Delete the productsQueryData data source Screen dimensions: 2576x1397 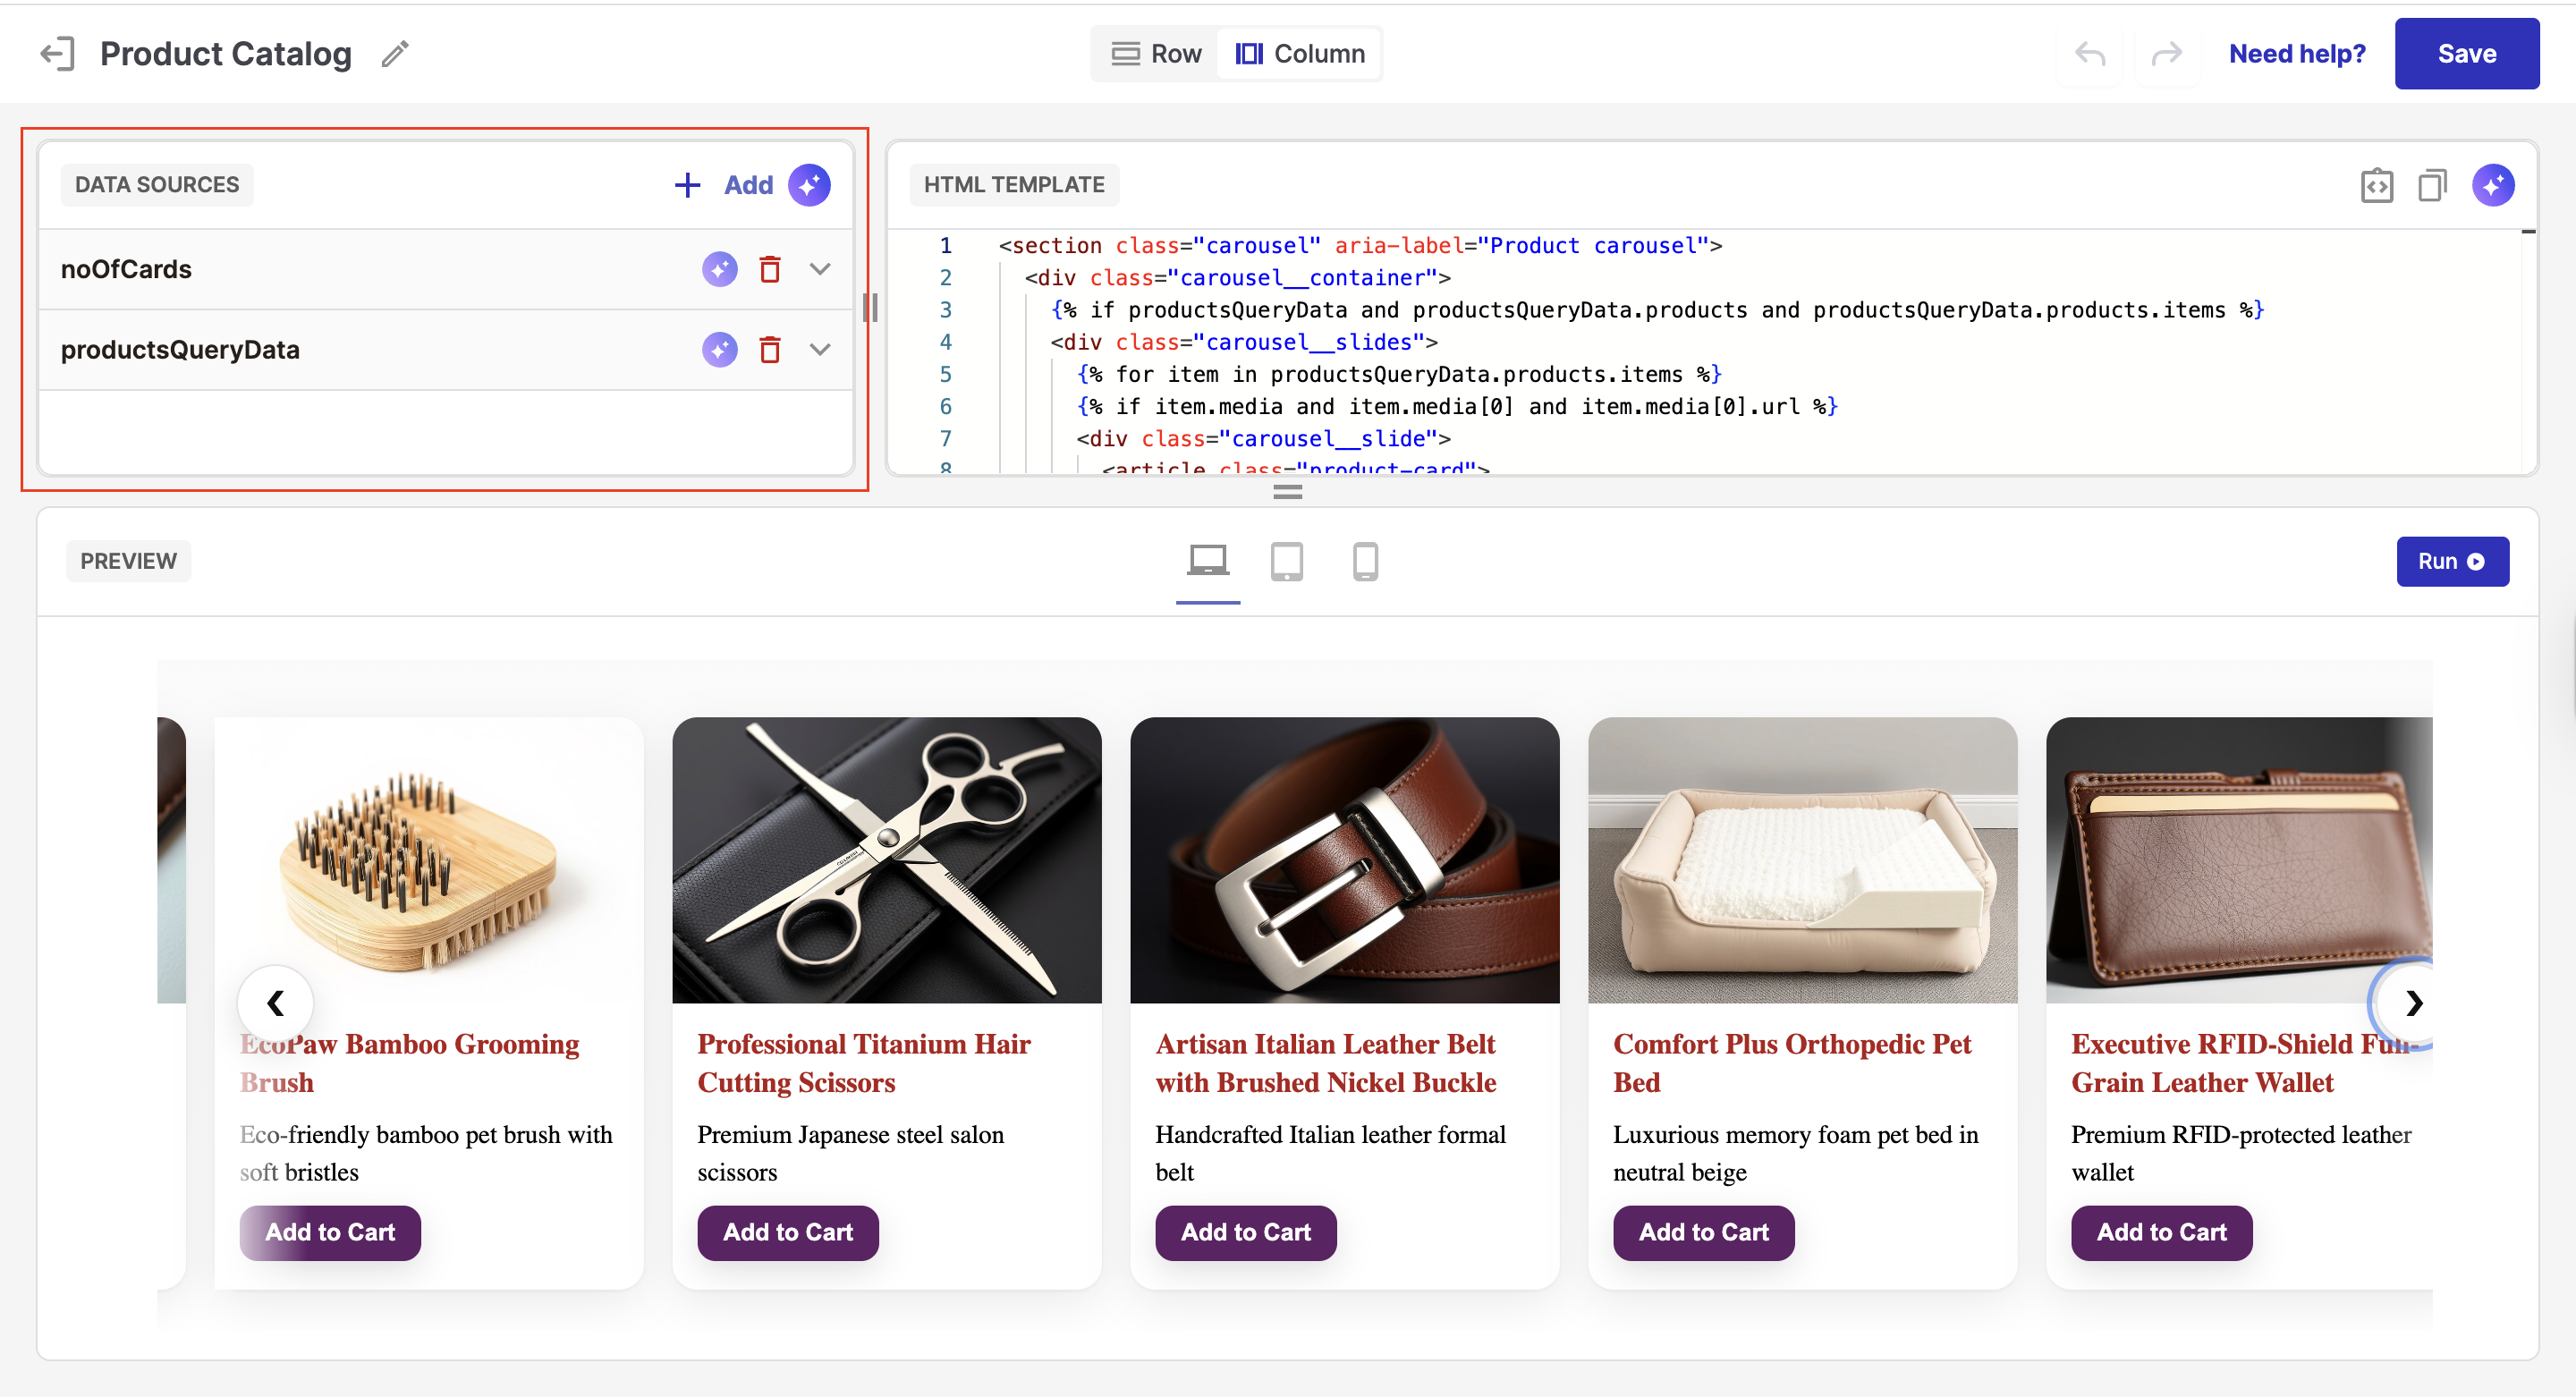769,350
